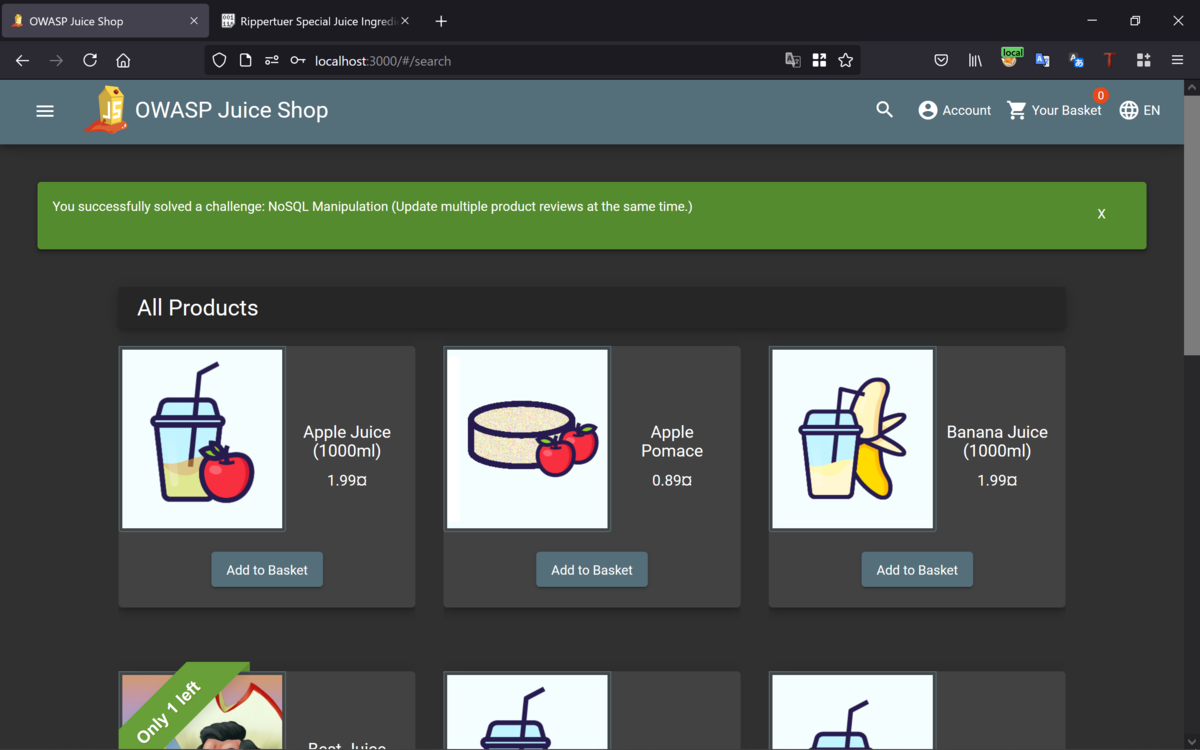
Task: Close the Rippertuer Special Juice tab
Action: 405,21
